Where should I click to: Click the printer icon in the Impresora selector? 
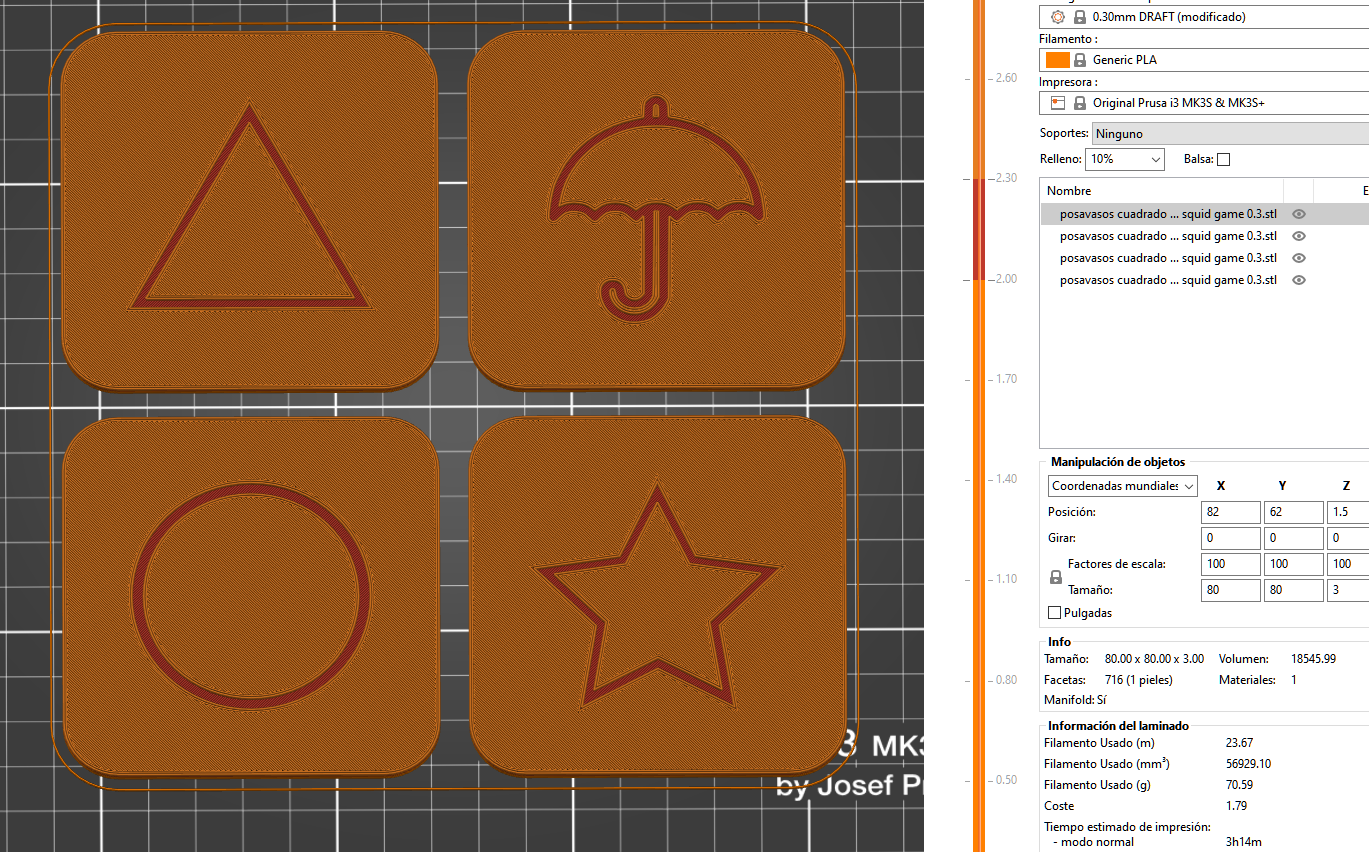coord(1058,103)
